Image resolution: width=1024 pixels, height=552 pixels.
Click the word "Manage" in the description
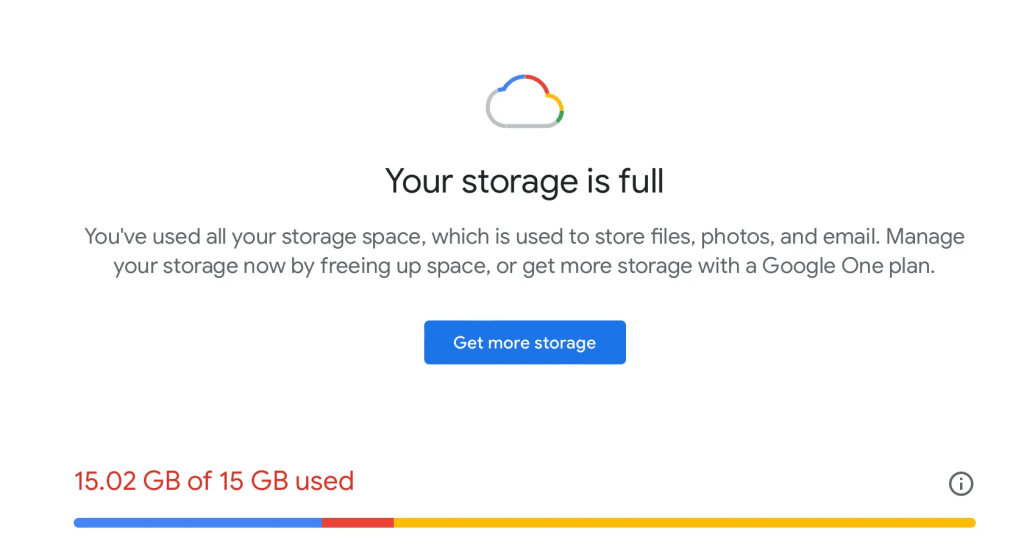(925, 237)
